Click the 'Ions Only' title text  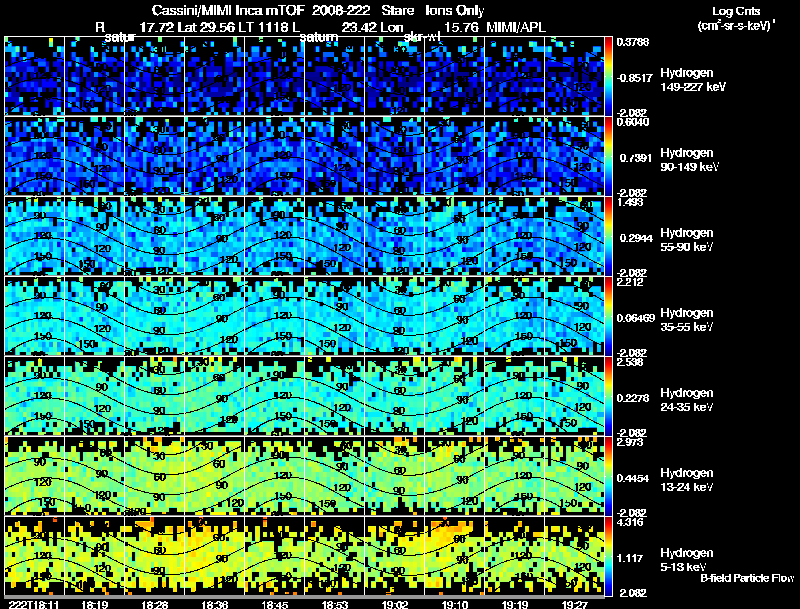[455, 11]
